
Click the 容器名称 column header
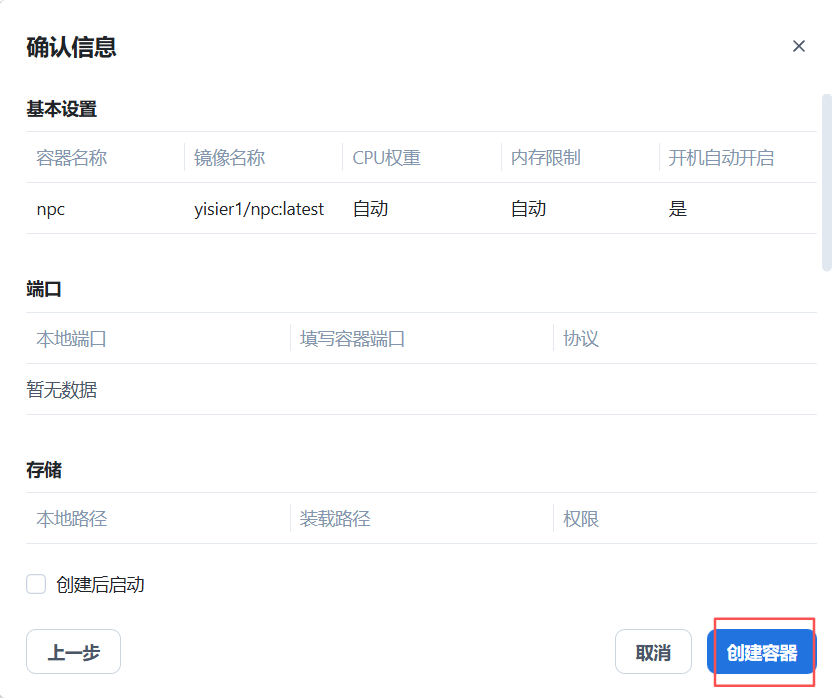tap(71, 158)
